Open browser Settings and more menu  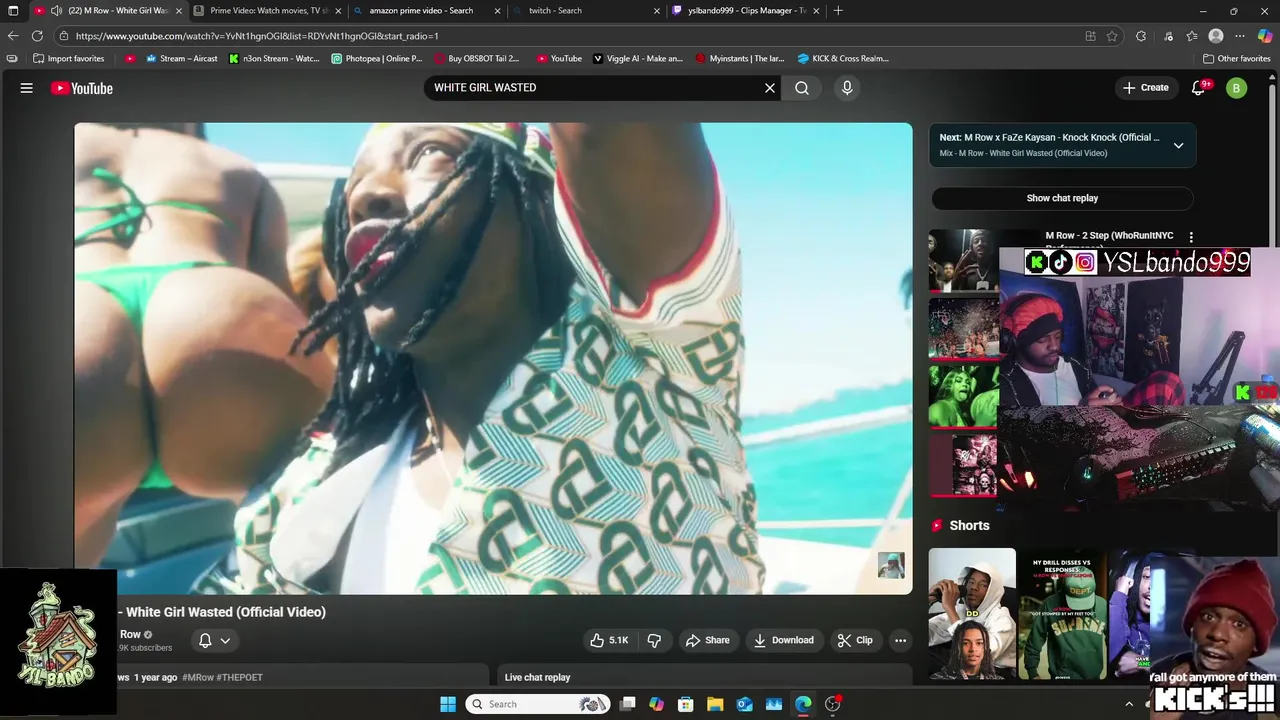point(1240,36)
